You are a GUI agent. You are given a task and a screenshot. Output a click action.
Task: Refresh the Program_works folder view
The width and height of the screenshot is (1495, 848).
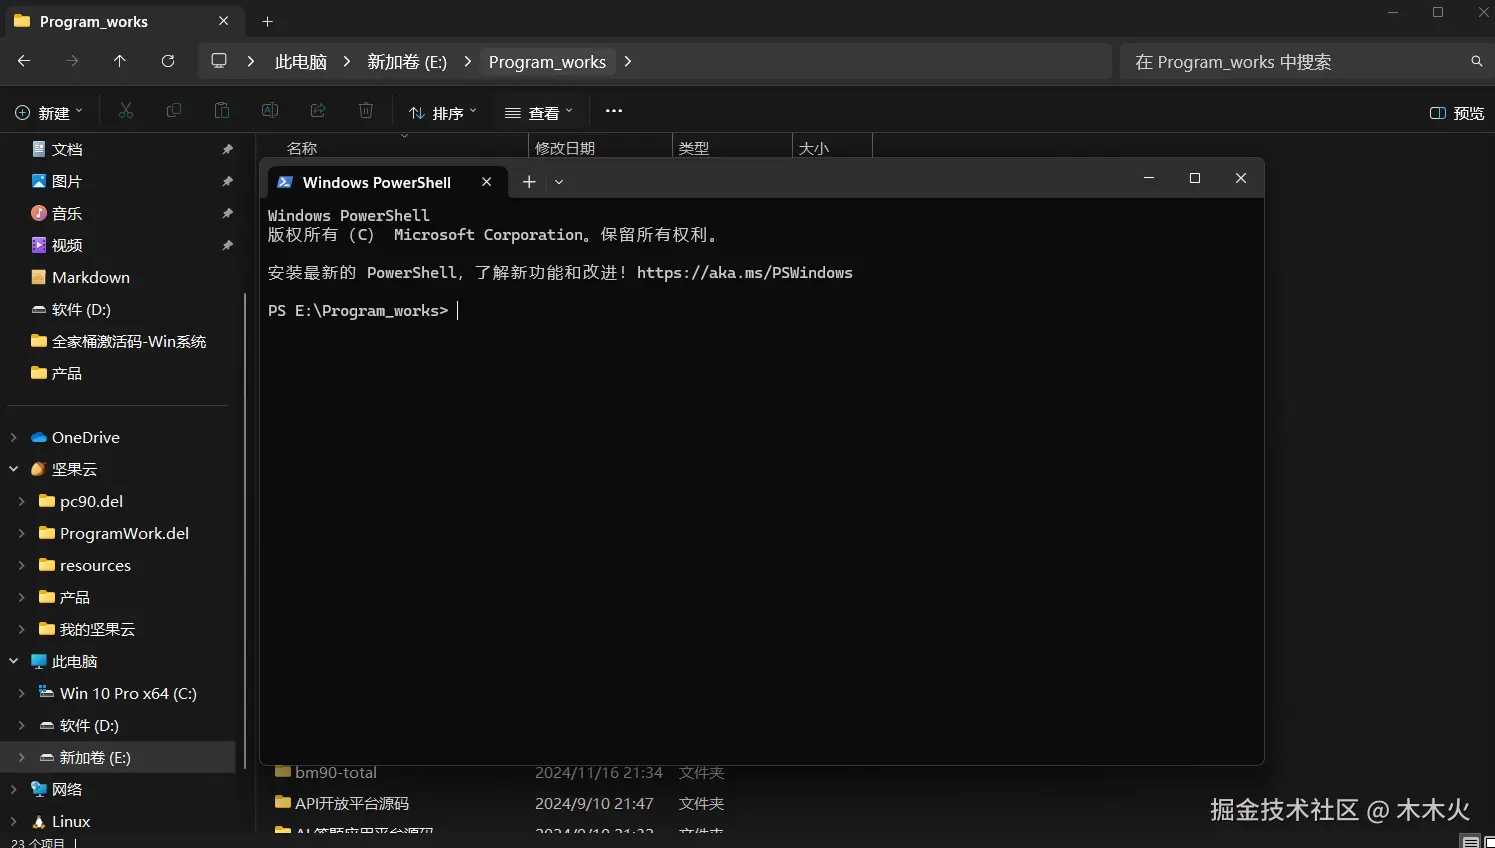168,61
